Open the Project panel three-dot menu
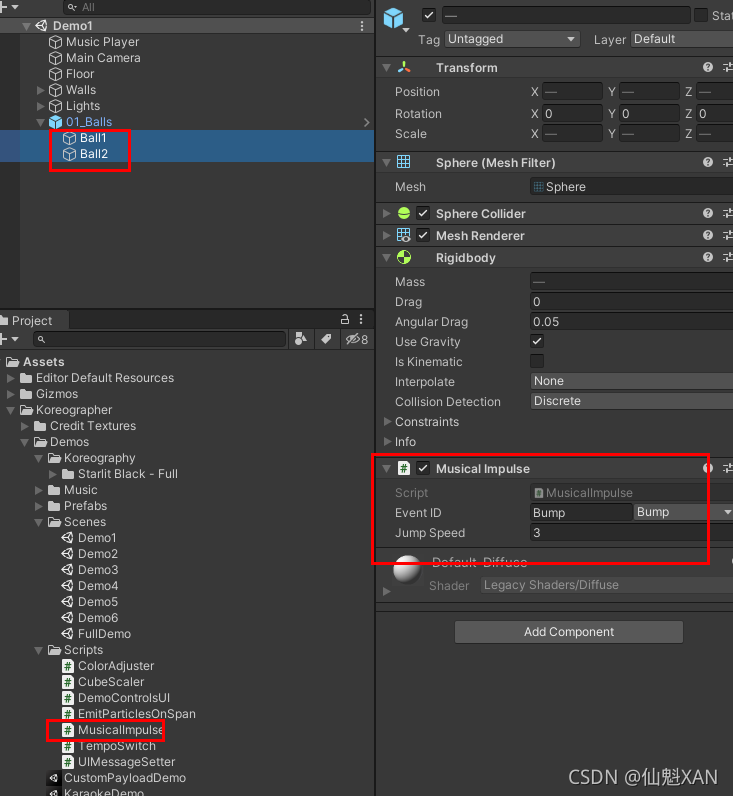733x796 pixels. (361, 319)
